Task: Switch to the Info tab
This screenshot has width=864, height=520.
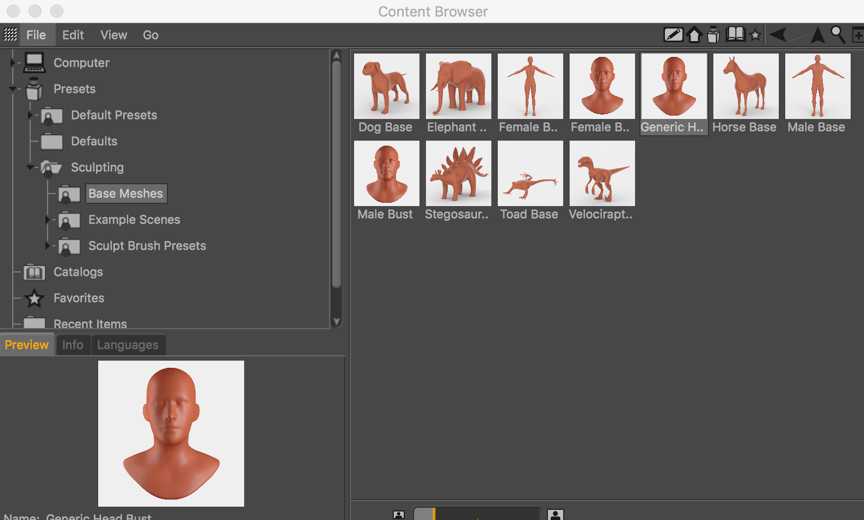Action: click(x=73, y=345)
